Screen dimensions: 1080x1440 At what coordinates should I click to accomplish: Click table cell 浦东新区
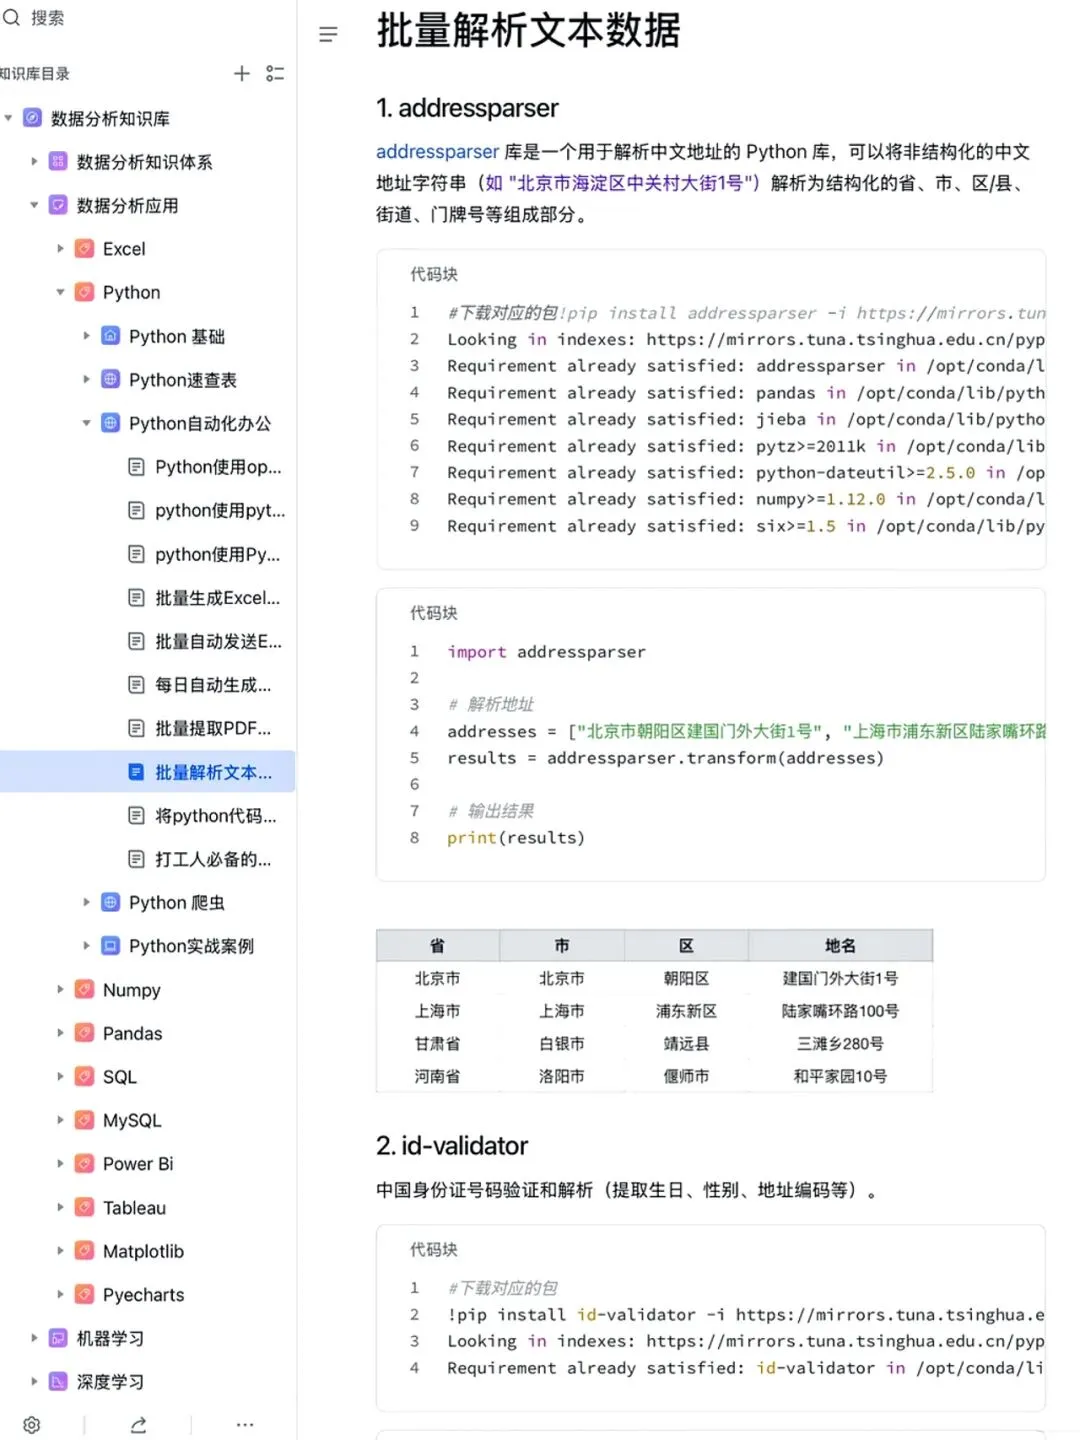click(686, 1011)
